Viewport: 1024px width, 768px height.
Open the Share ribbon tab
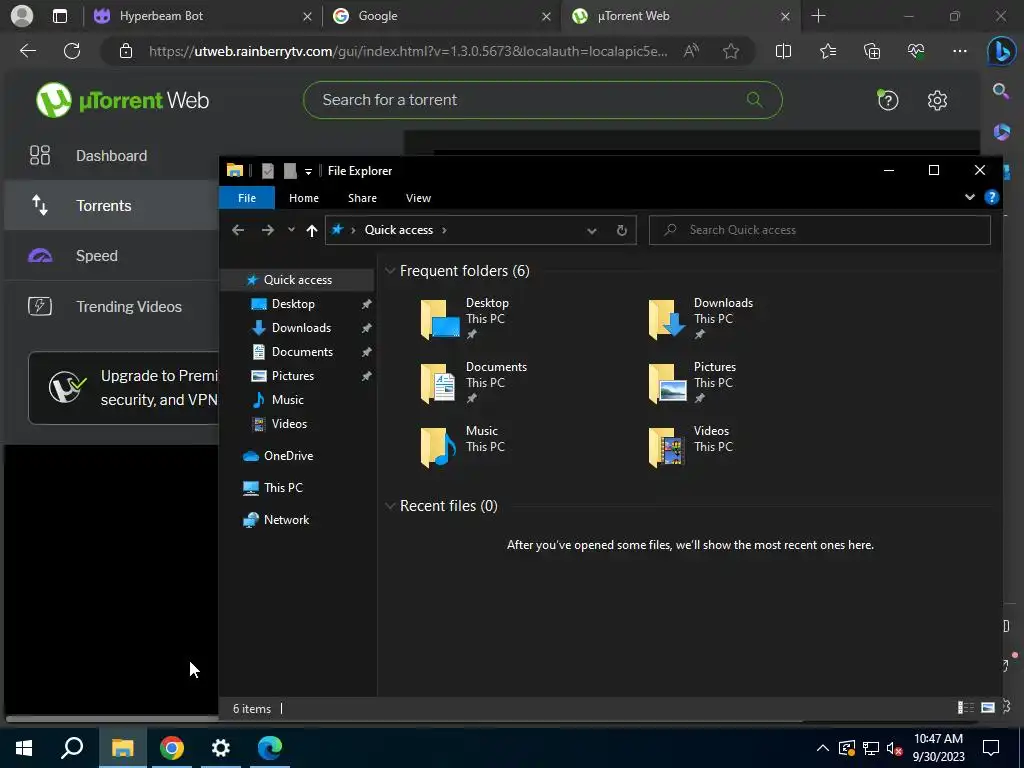[x=362, y=198]
